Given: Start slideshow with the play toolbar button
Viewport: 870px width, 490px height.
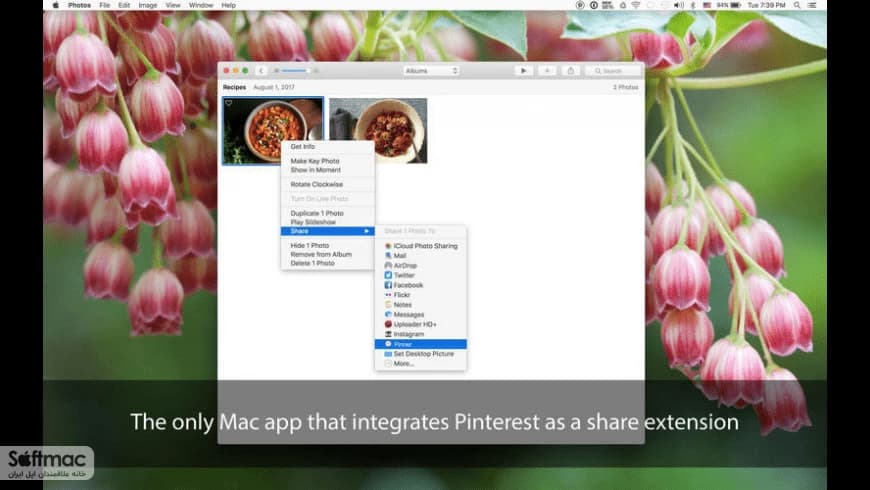Looking at the screenshot, I should tap(523, 71).
